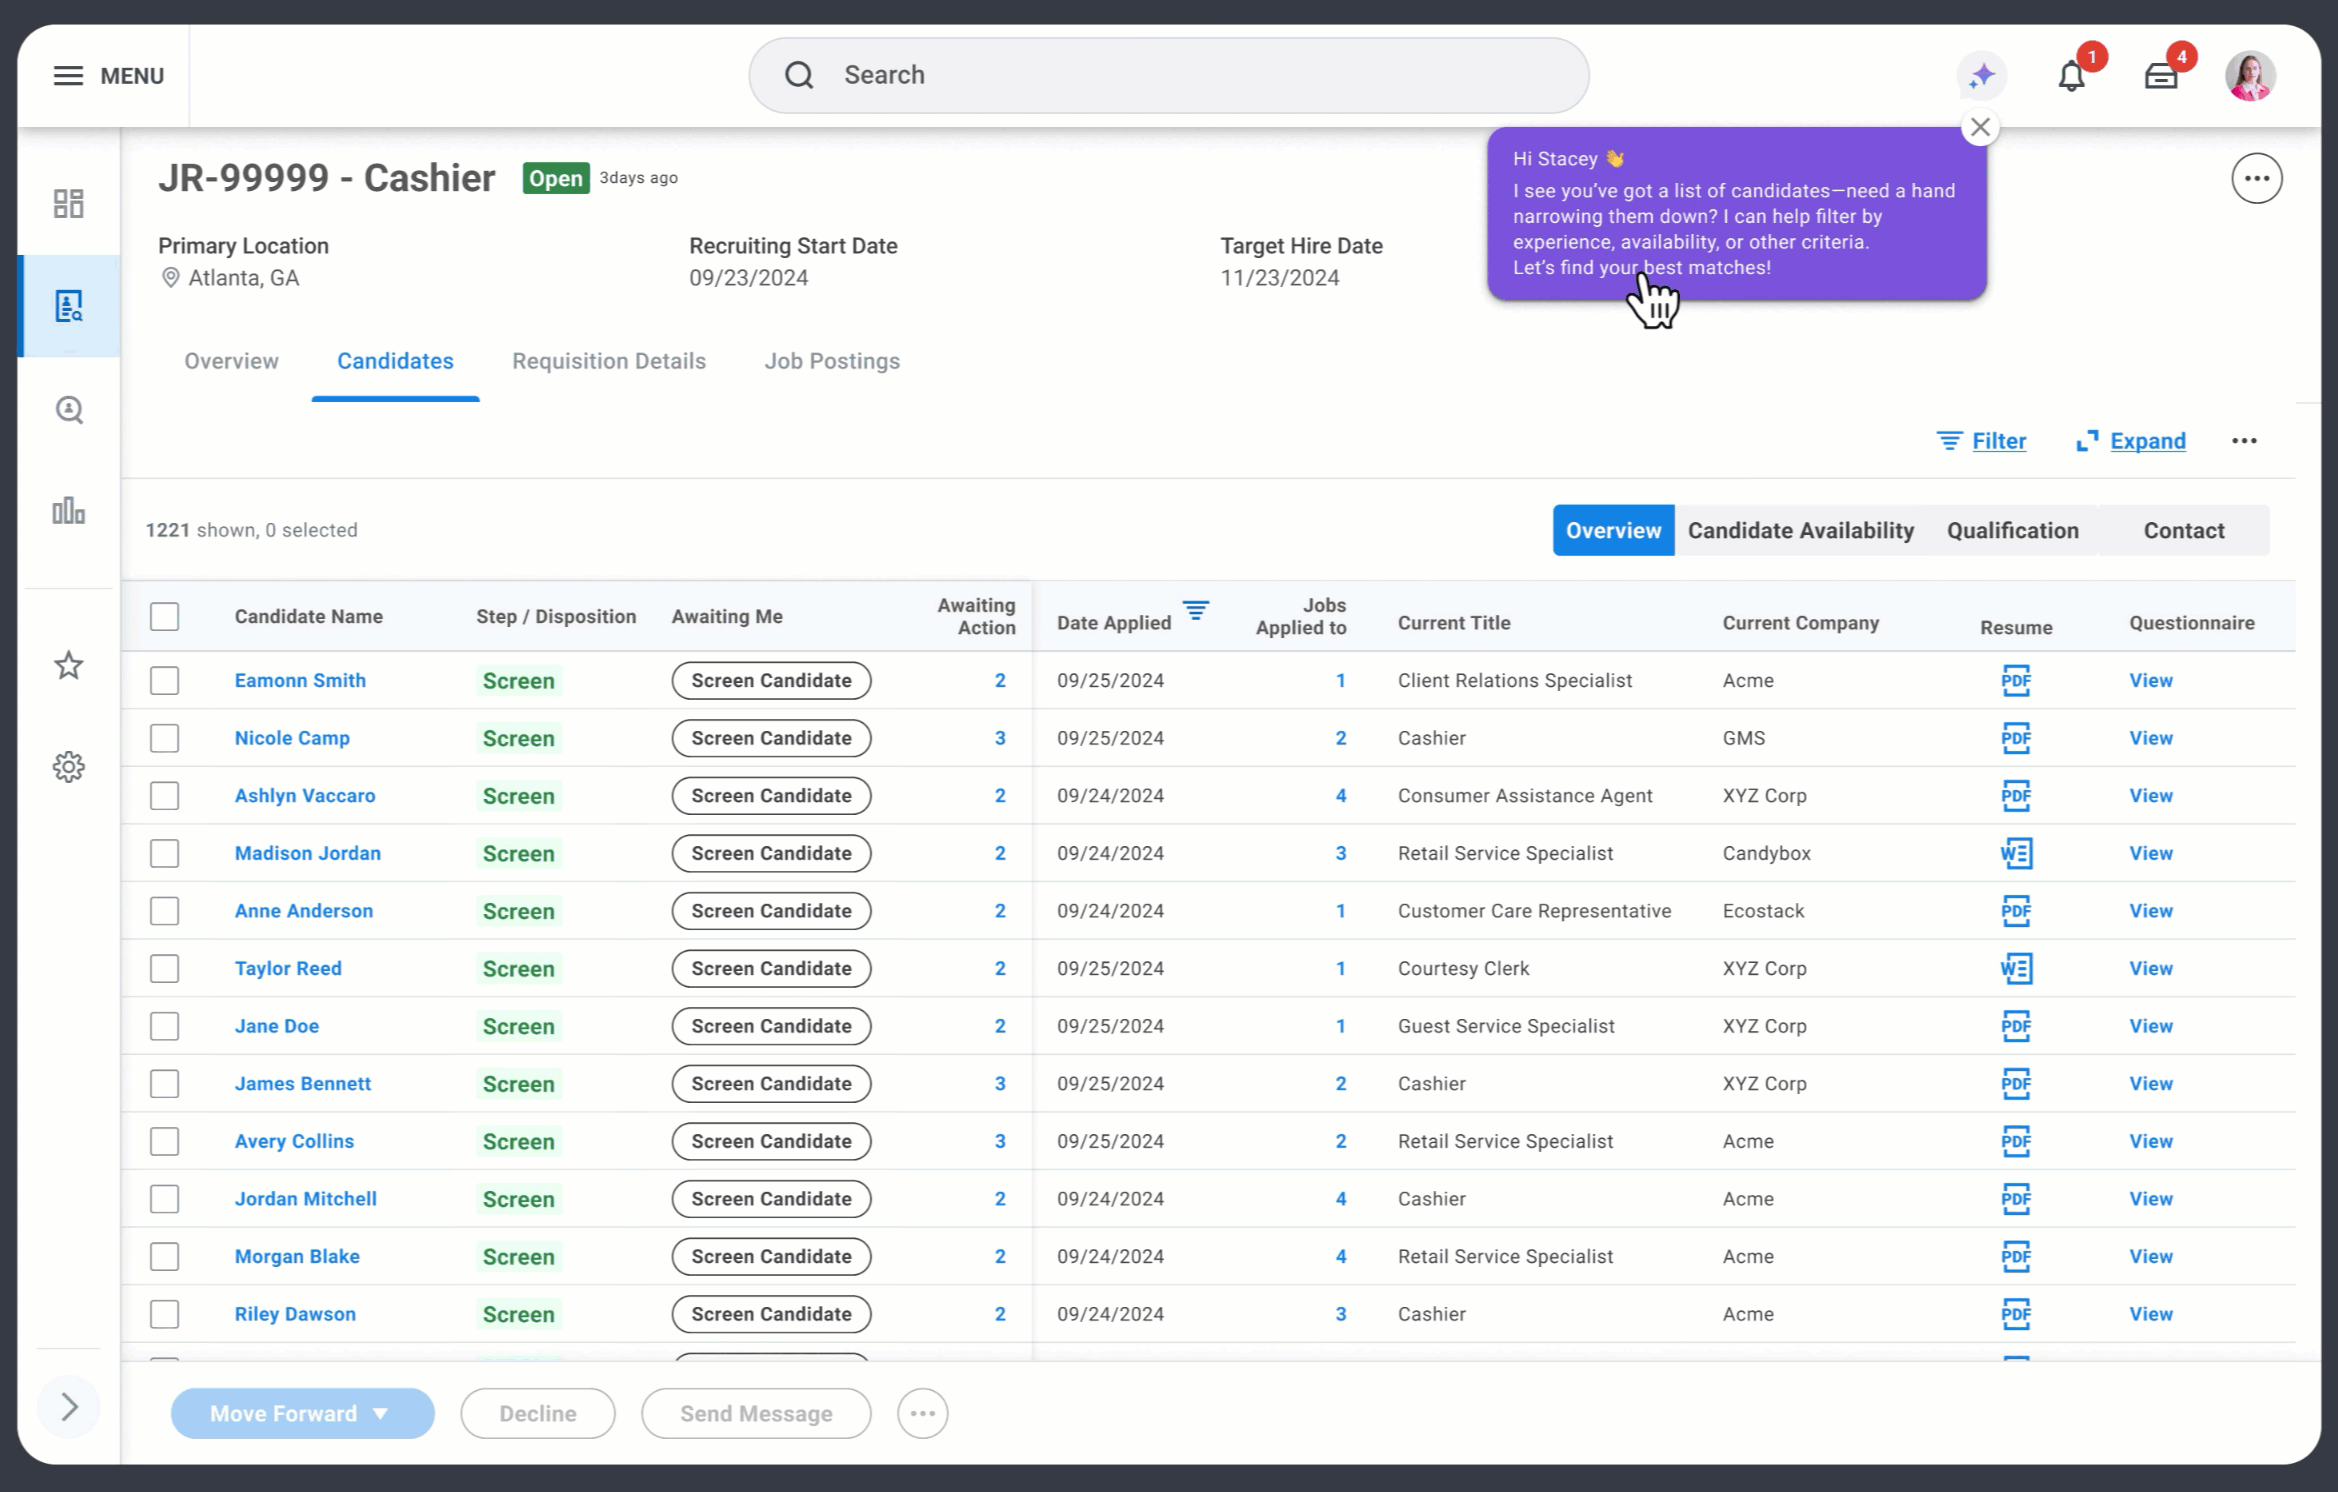Open Madison Jordan's Word resume icon

2015,853
